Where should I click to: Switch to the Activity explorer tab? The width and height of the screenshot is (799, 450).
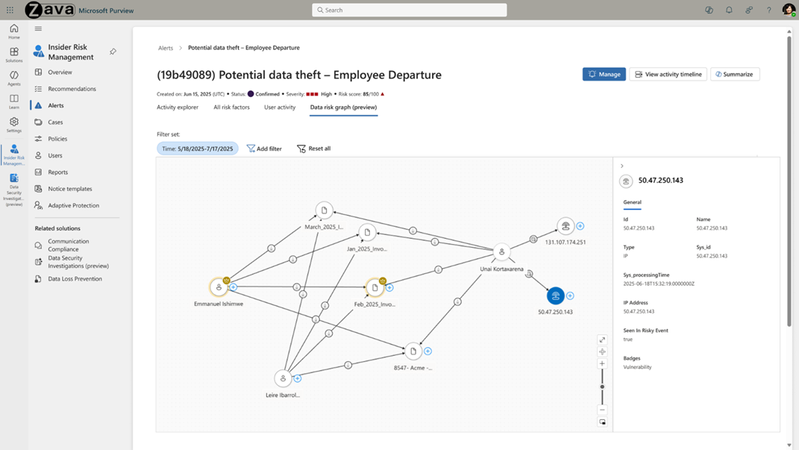(x=178, y=106)
